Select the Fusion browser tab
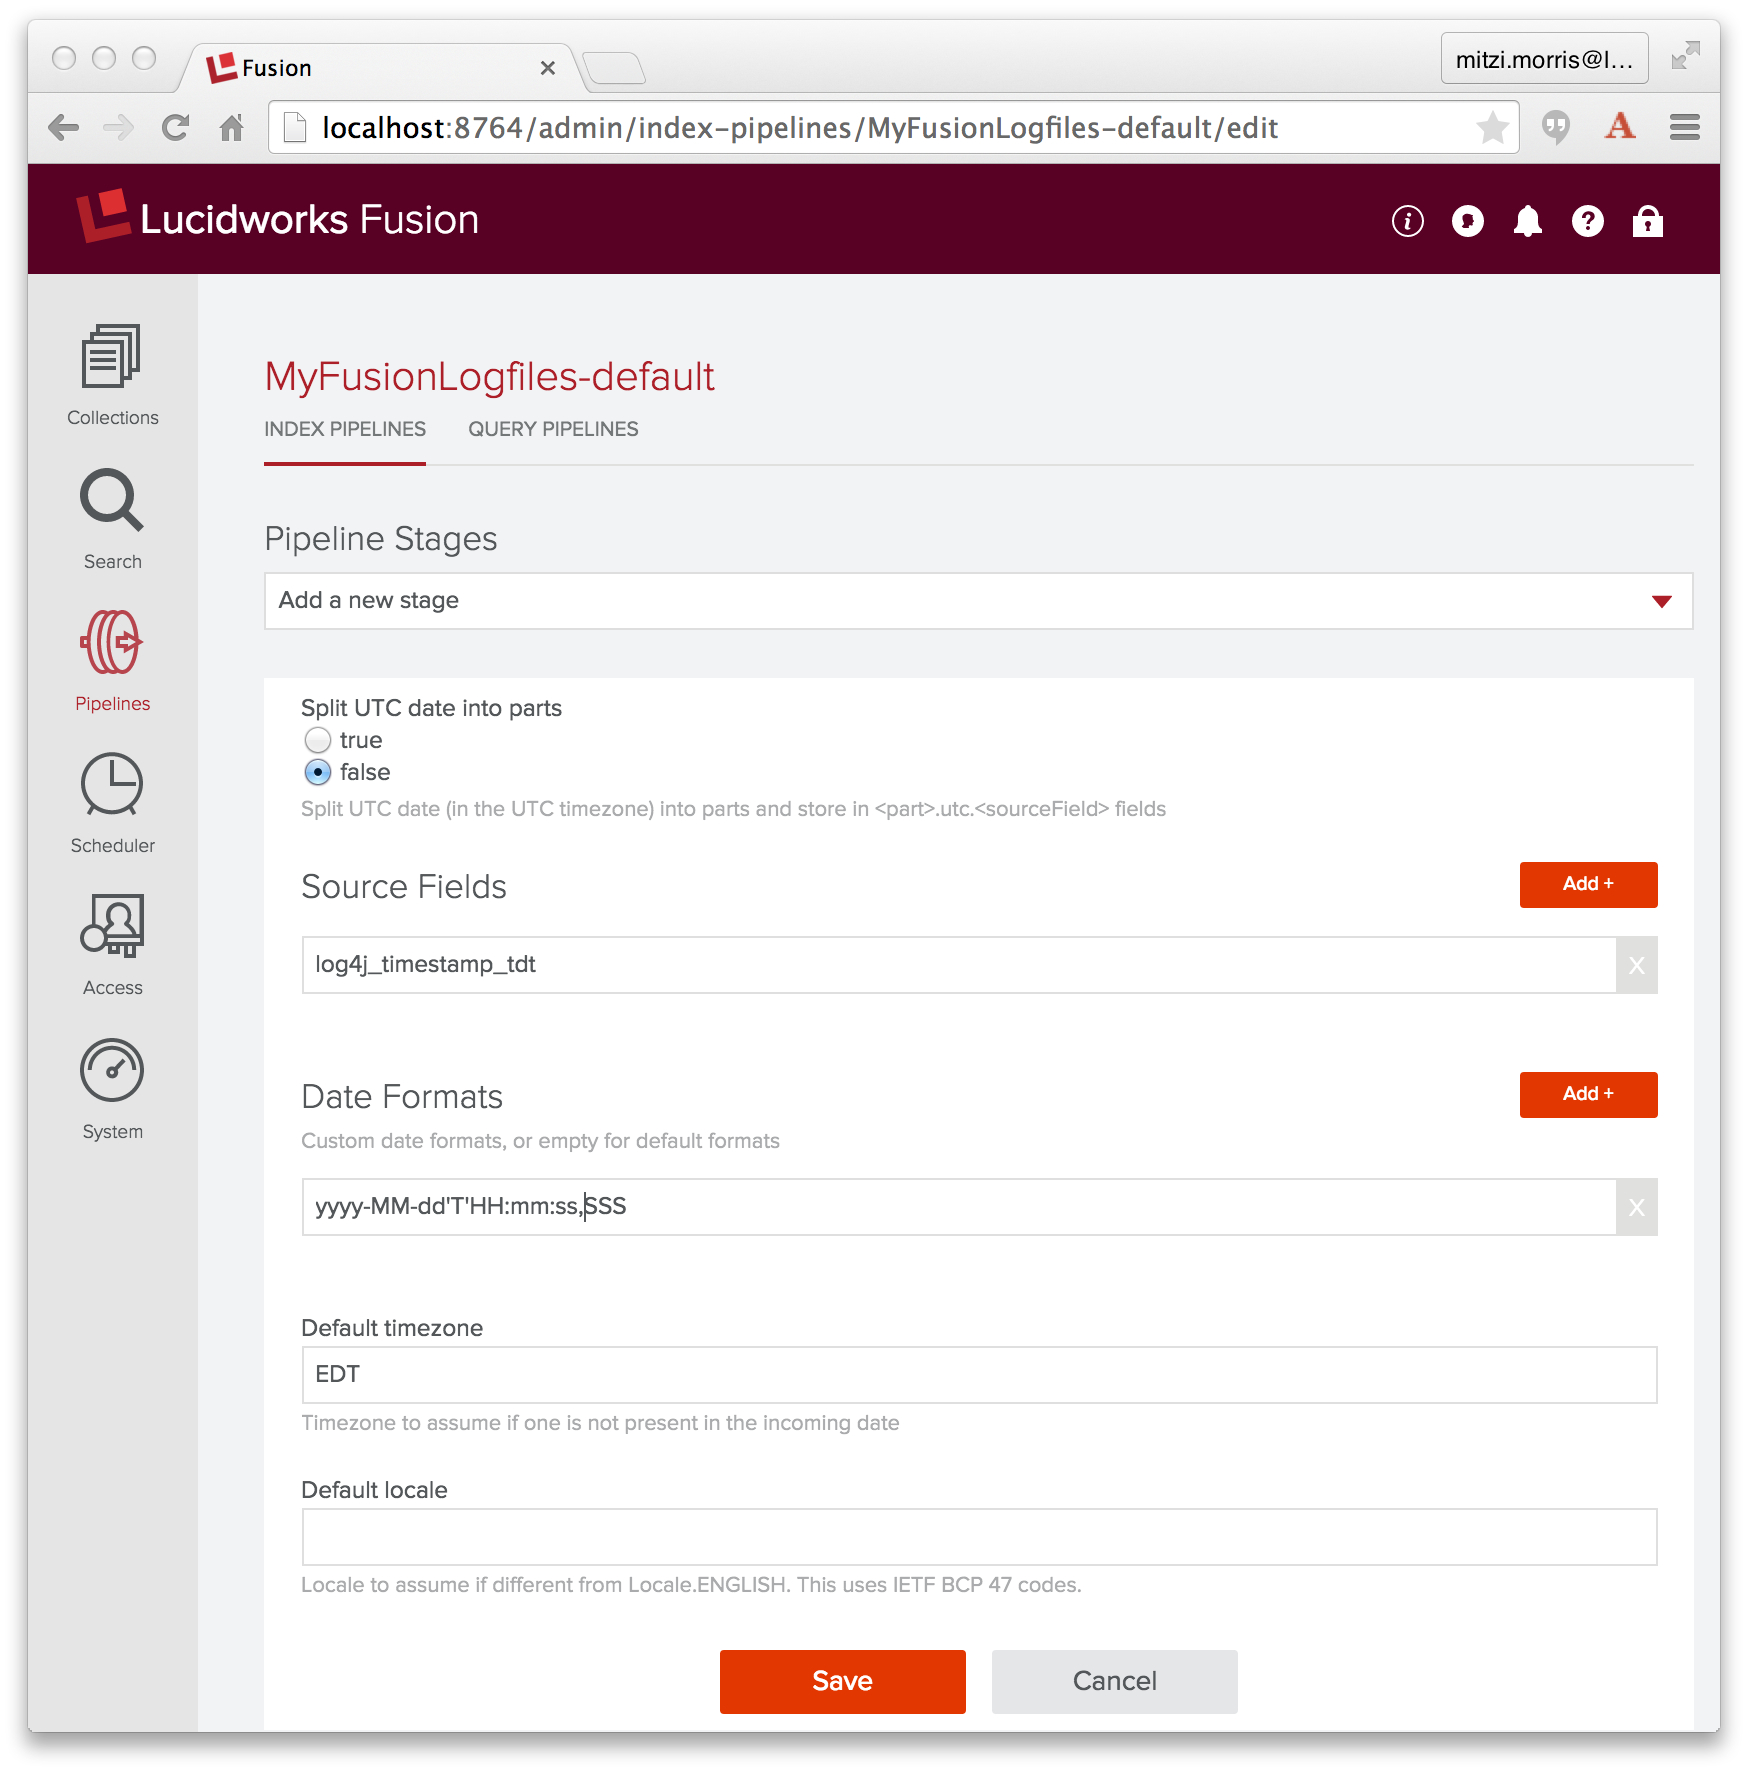The width and height of the screenshot is (1748, 1772). click(x=380, y=68)
